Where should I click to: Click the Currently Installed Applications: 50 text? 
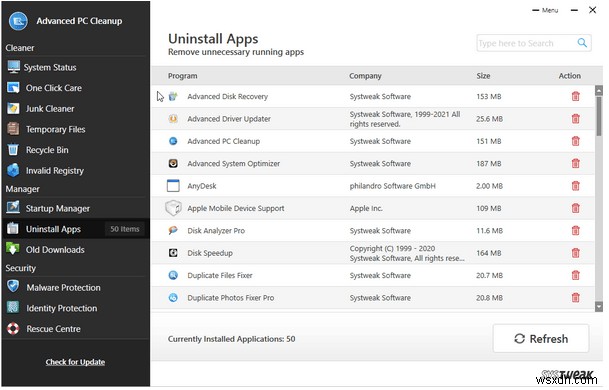click(231, 339)
